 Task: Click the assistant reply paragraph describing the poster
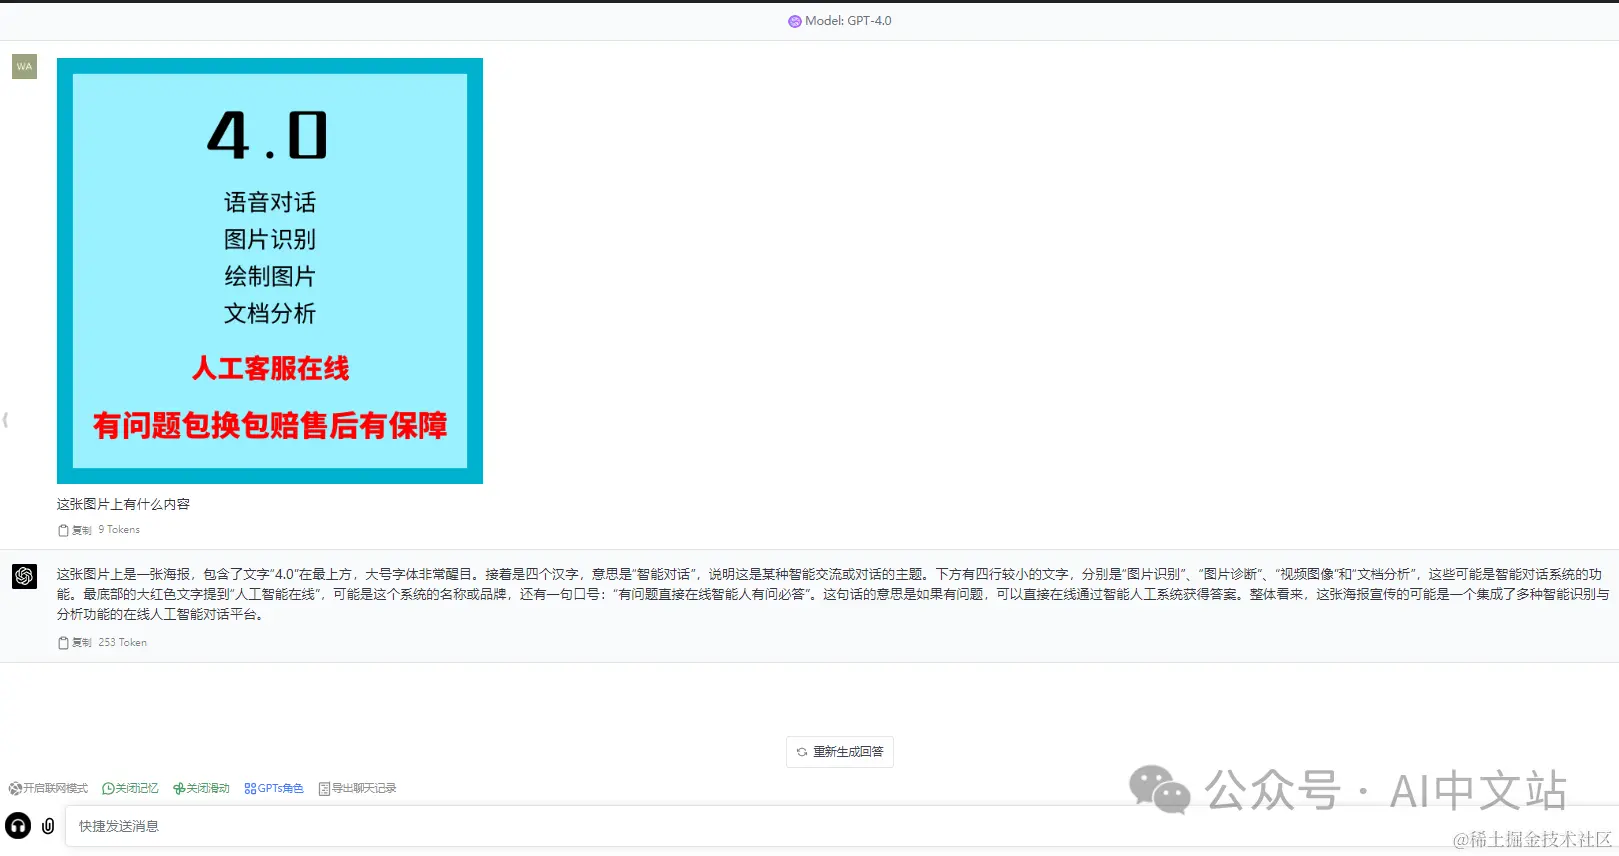point(833,594)
